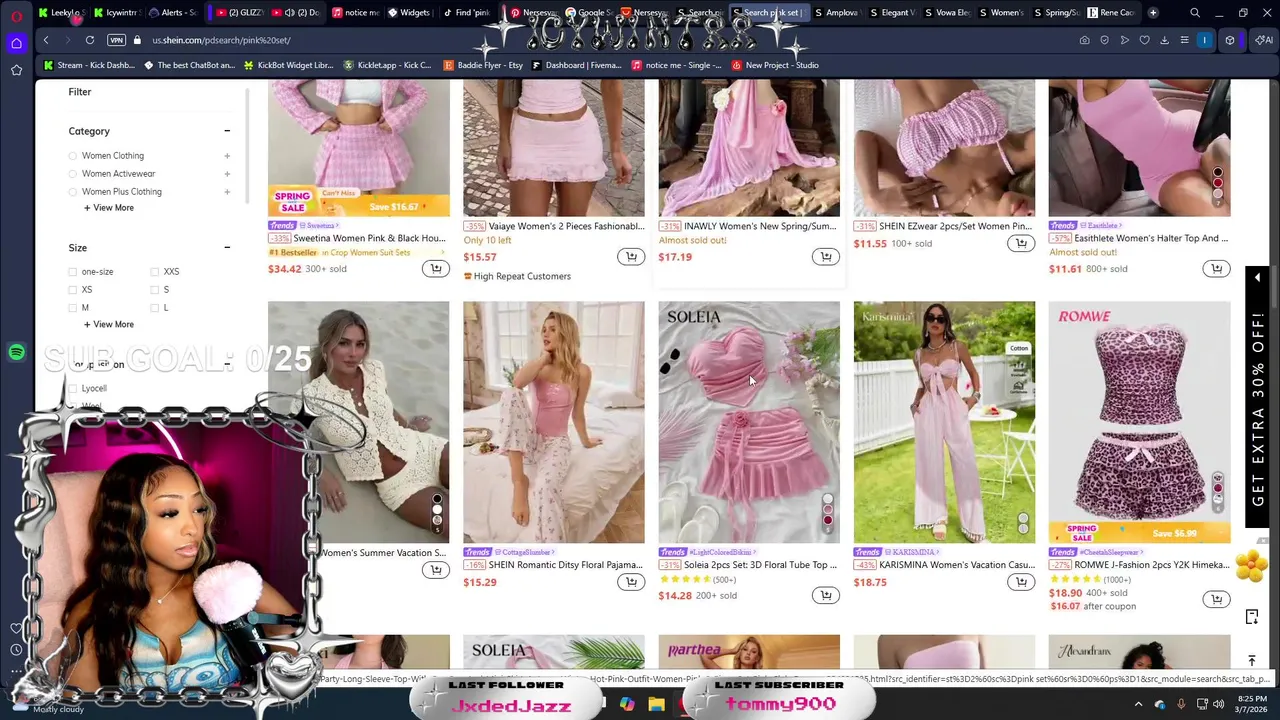
Task: Add KARISMINA Vacation set to cart
Action: tap(1020, 582)
